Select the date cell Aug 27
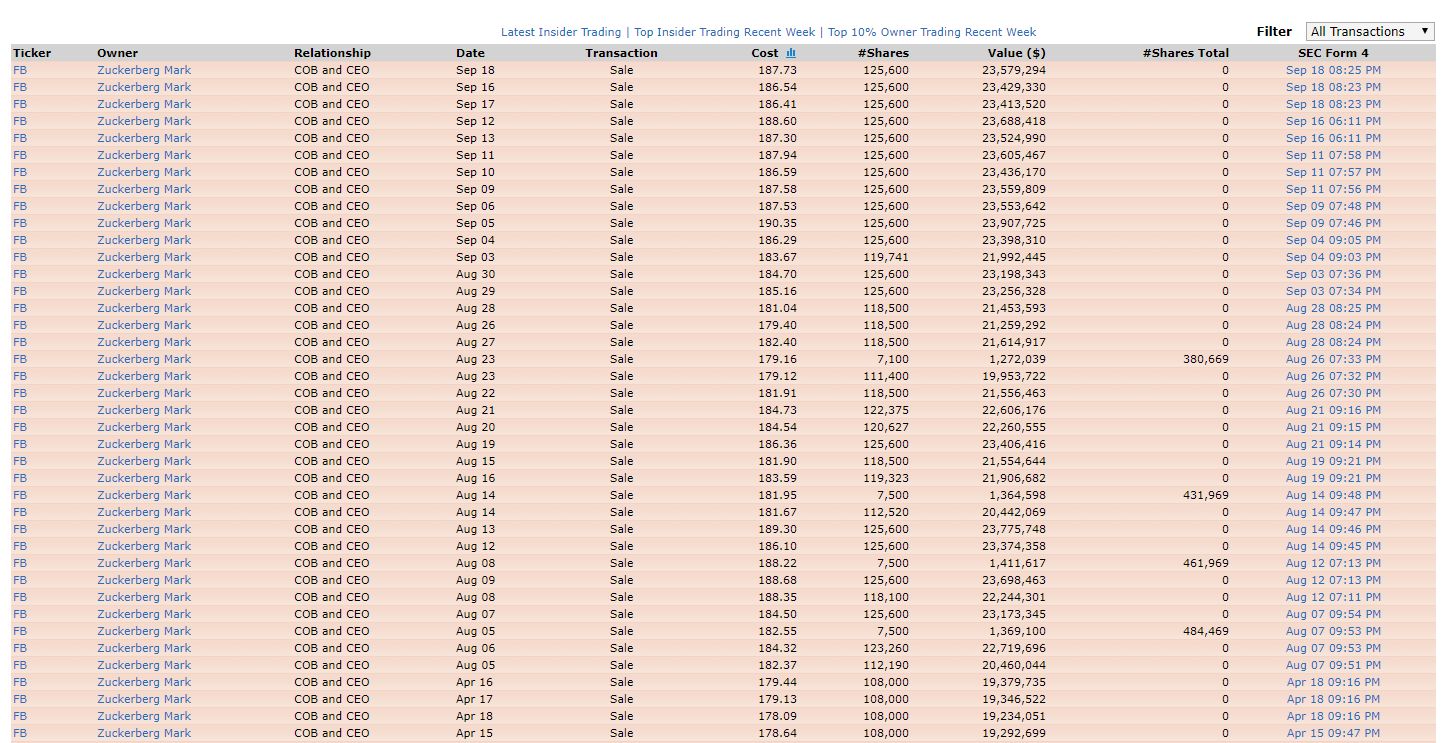This screenshot has width=1445, height=743. tap(475, 342)
